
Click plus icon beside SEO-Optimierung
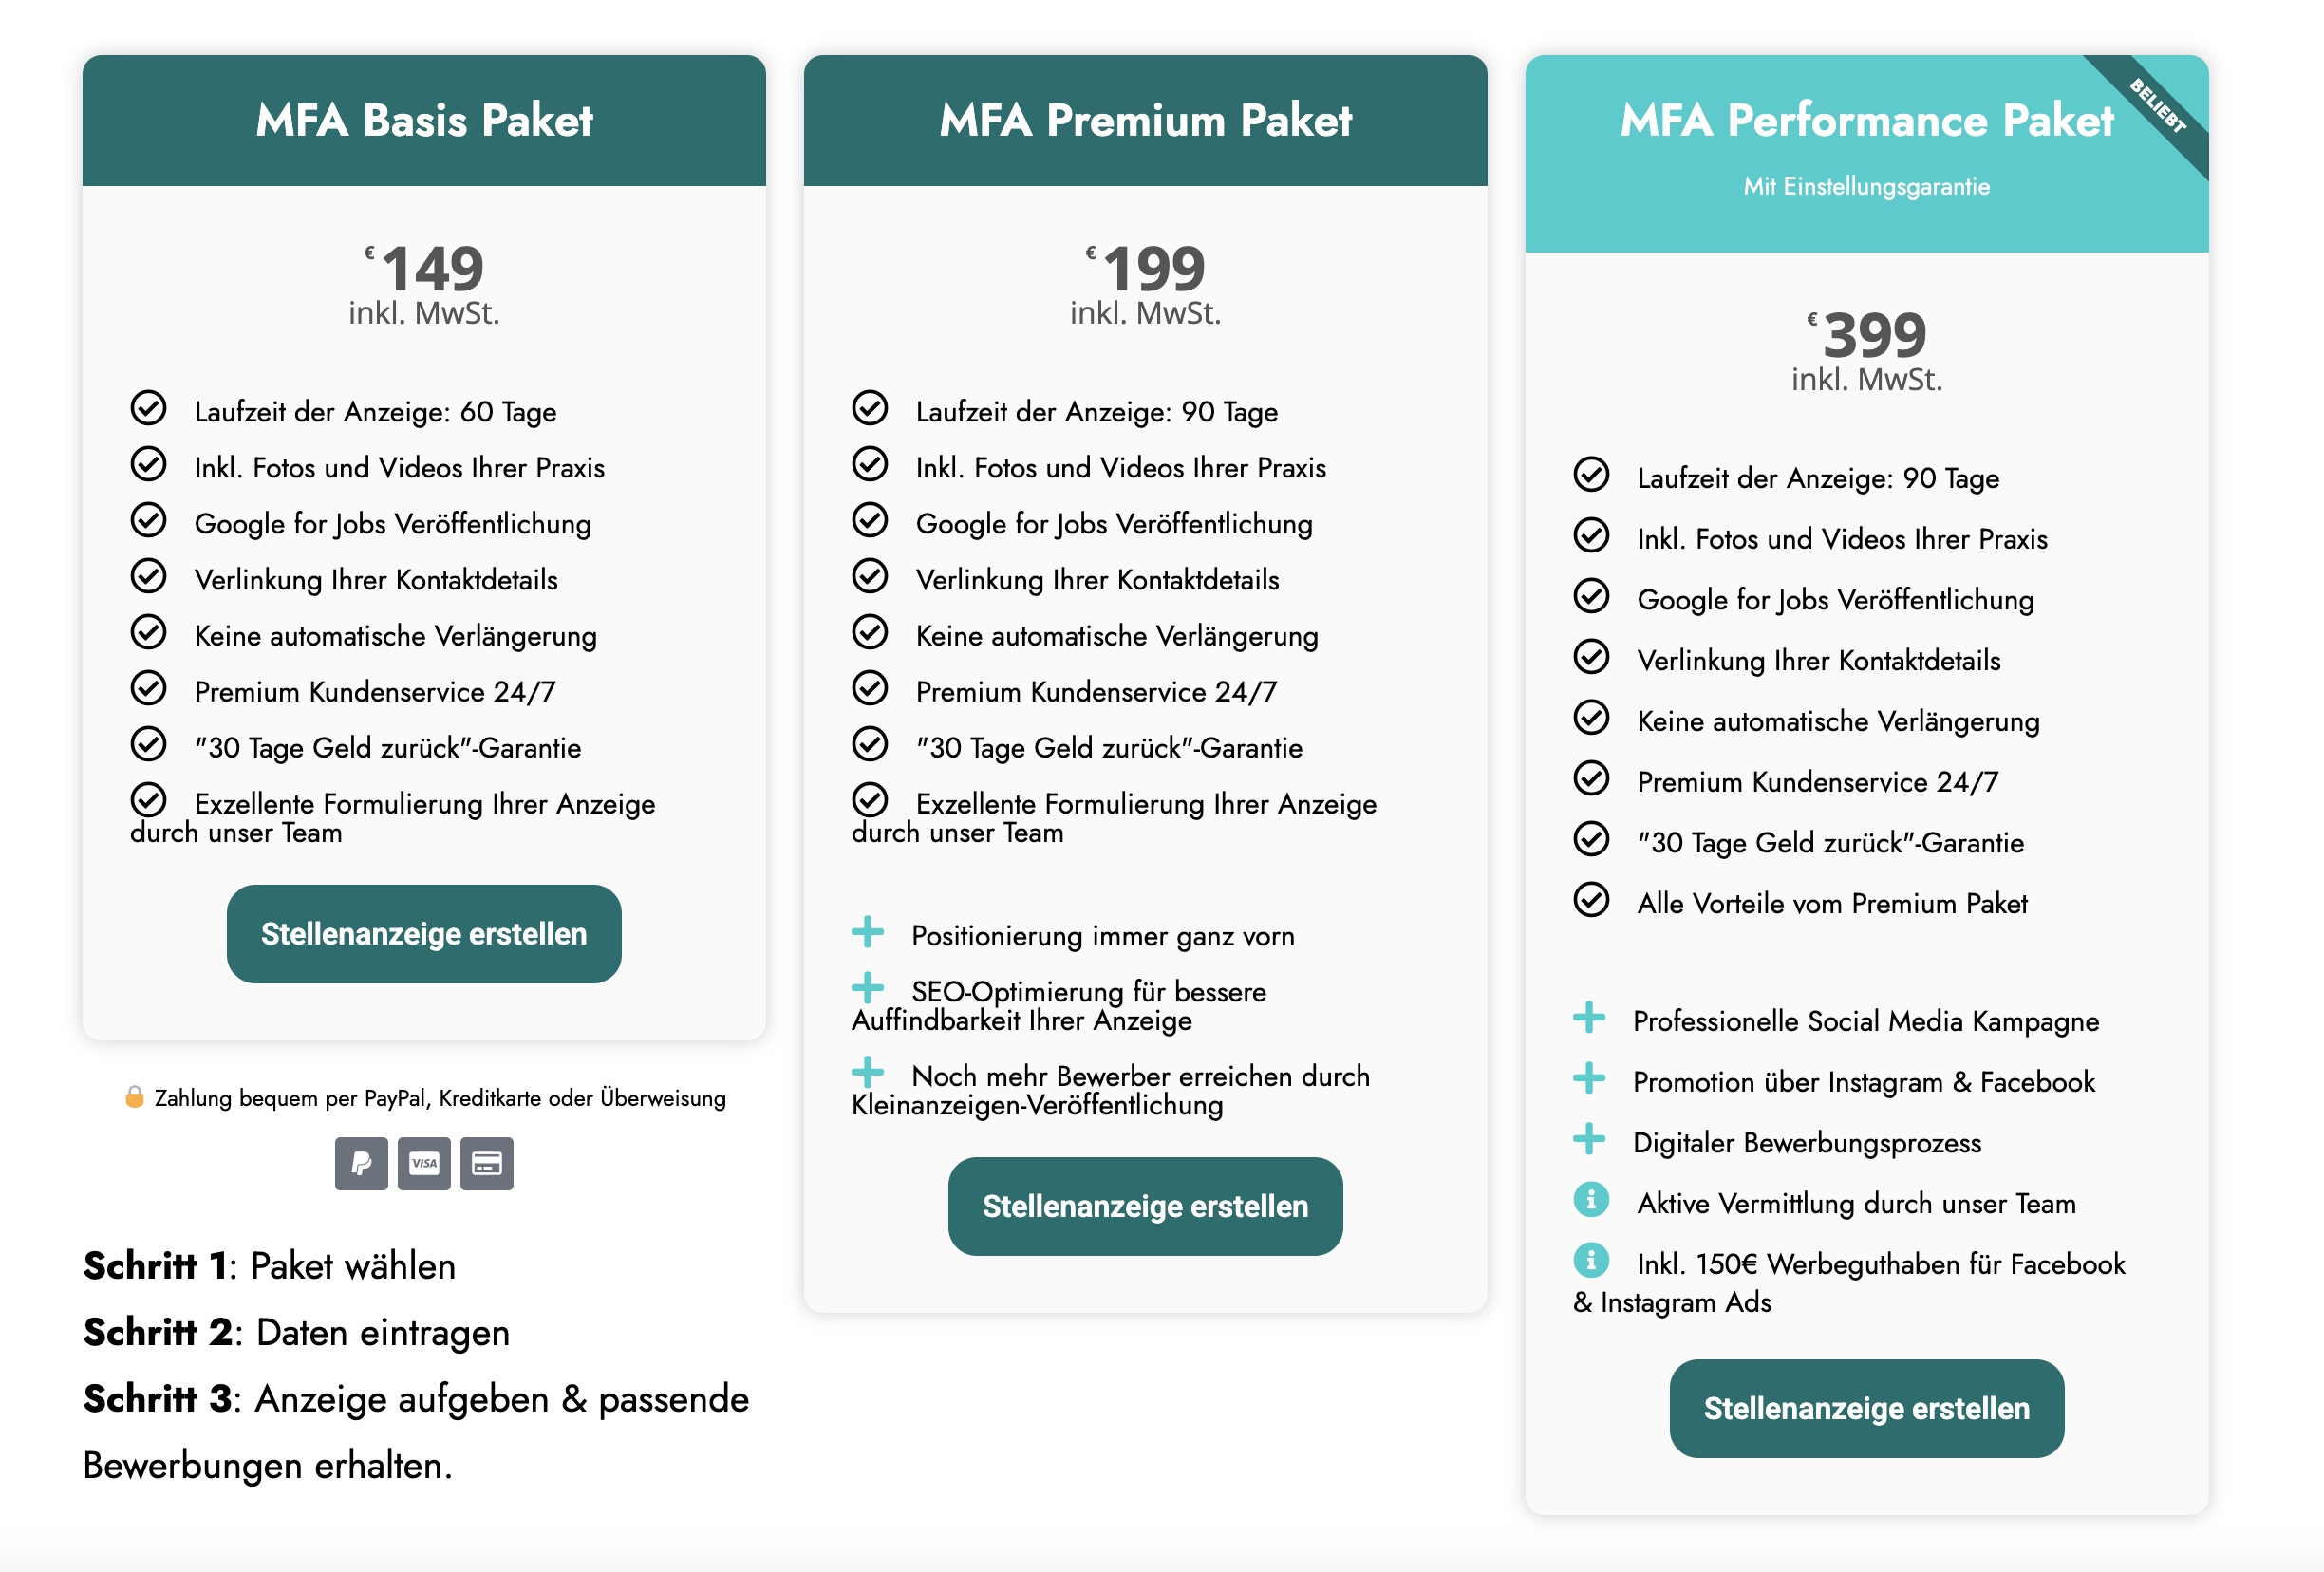point(868,988)
